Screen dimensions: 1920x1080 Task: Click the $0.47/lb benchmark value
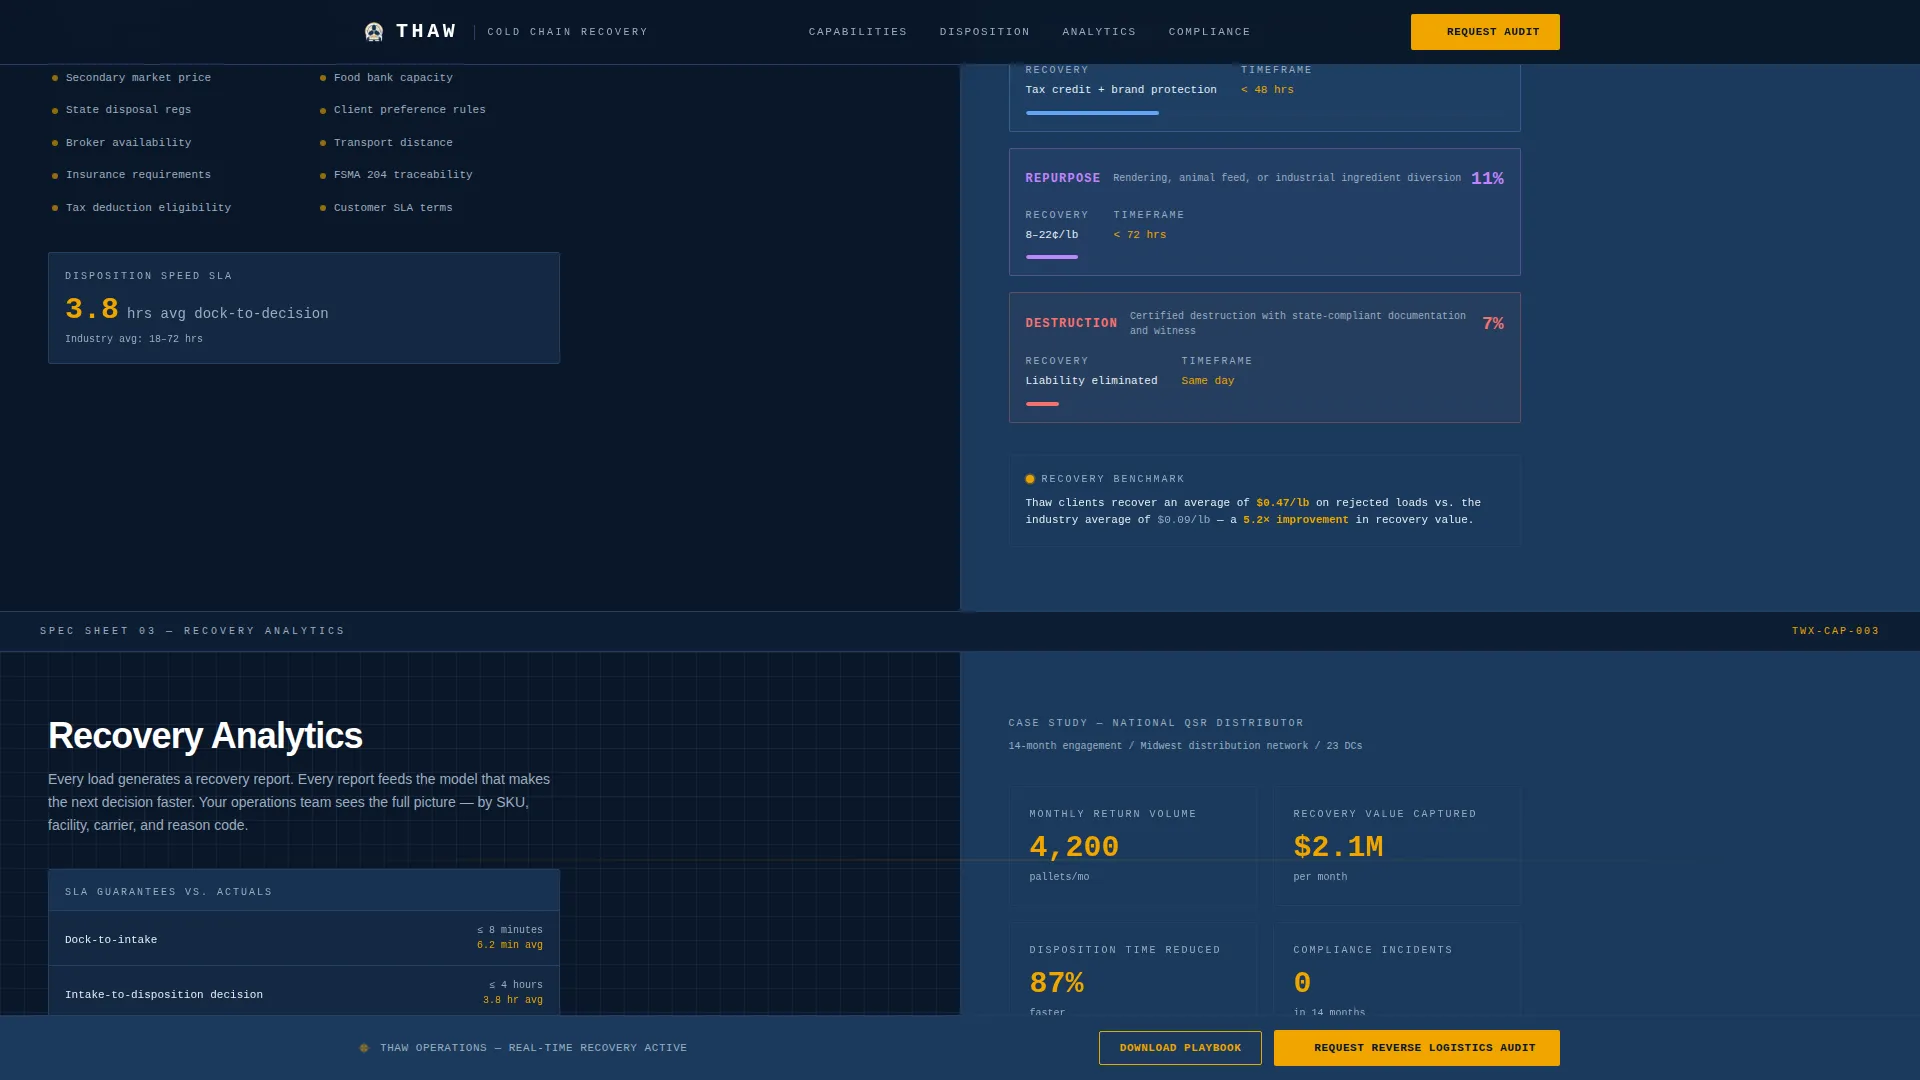(1282, 503)
